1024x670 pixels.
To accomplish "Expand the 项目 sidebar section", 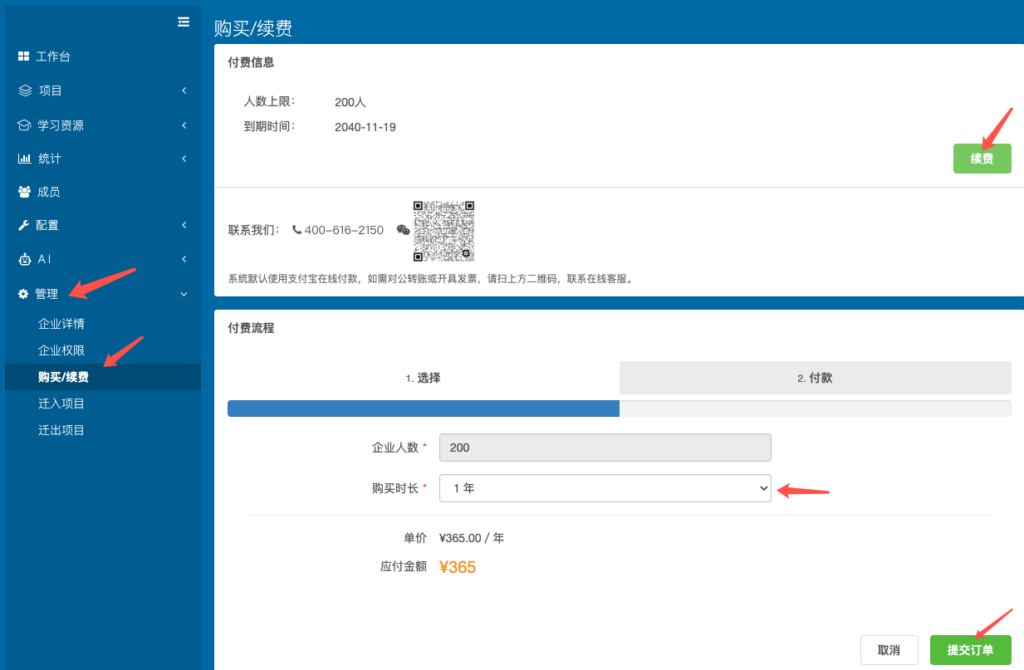I will coord(183,90).
